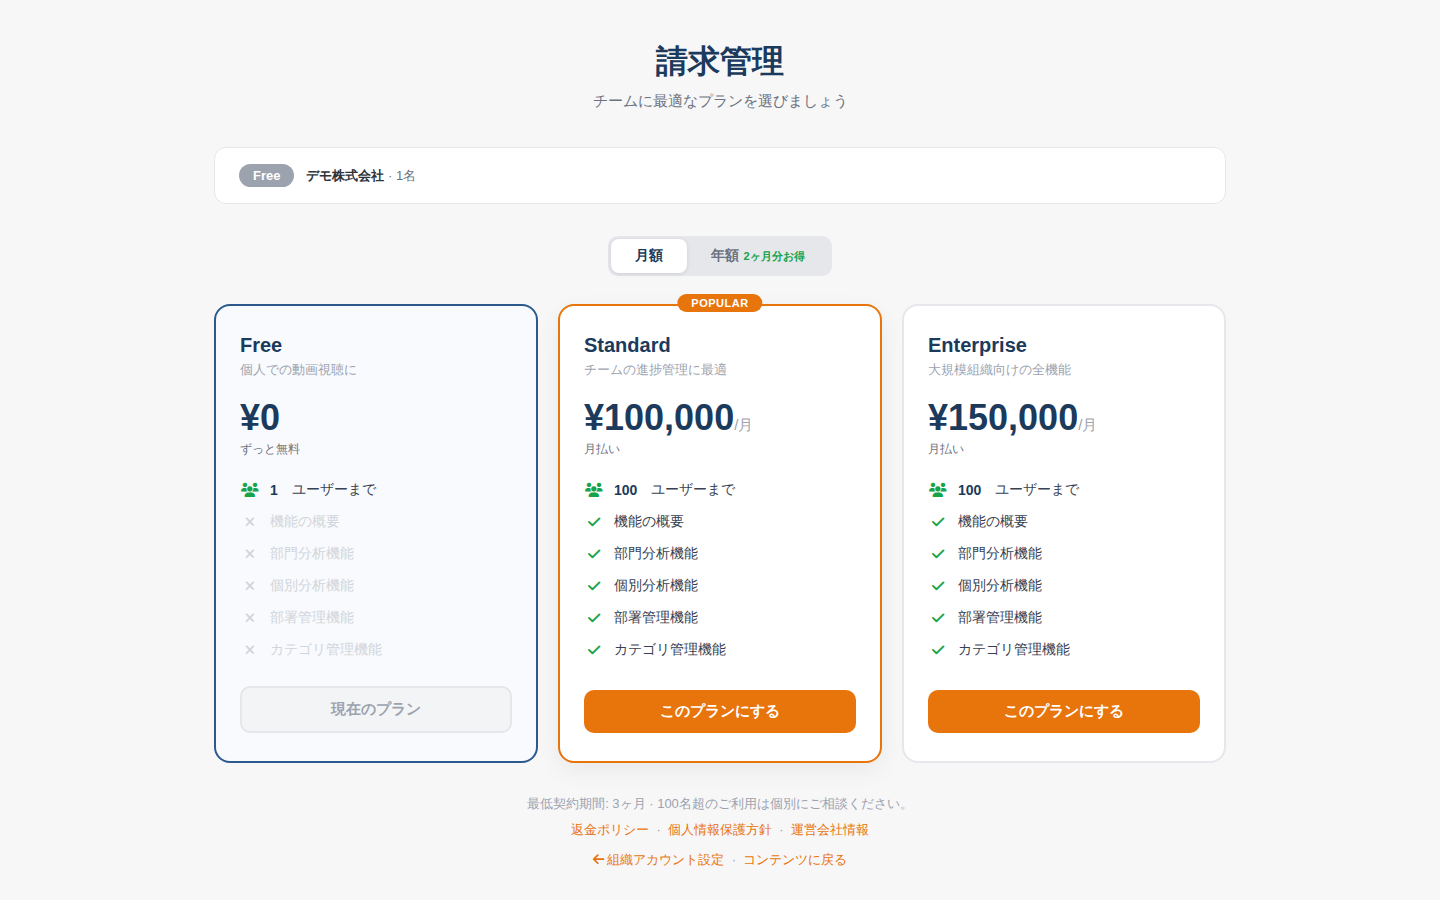This screenshot has width=1440, height=900.
Task: Click the 個人での動画視聴に description
Action: coord(298,370)
